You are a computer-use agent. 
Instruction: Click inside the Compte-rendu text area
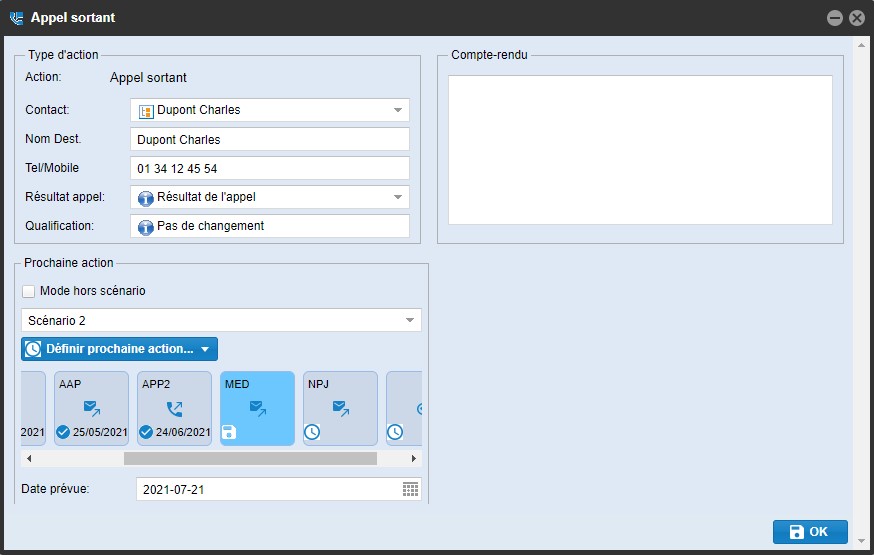[640, 150]
